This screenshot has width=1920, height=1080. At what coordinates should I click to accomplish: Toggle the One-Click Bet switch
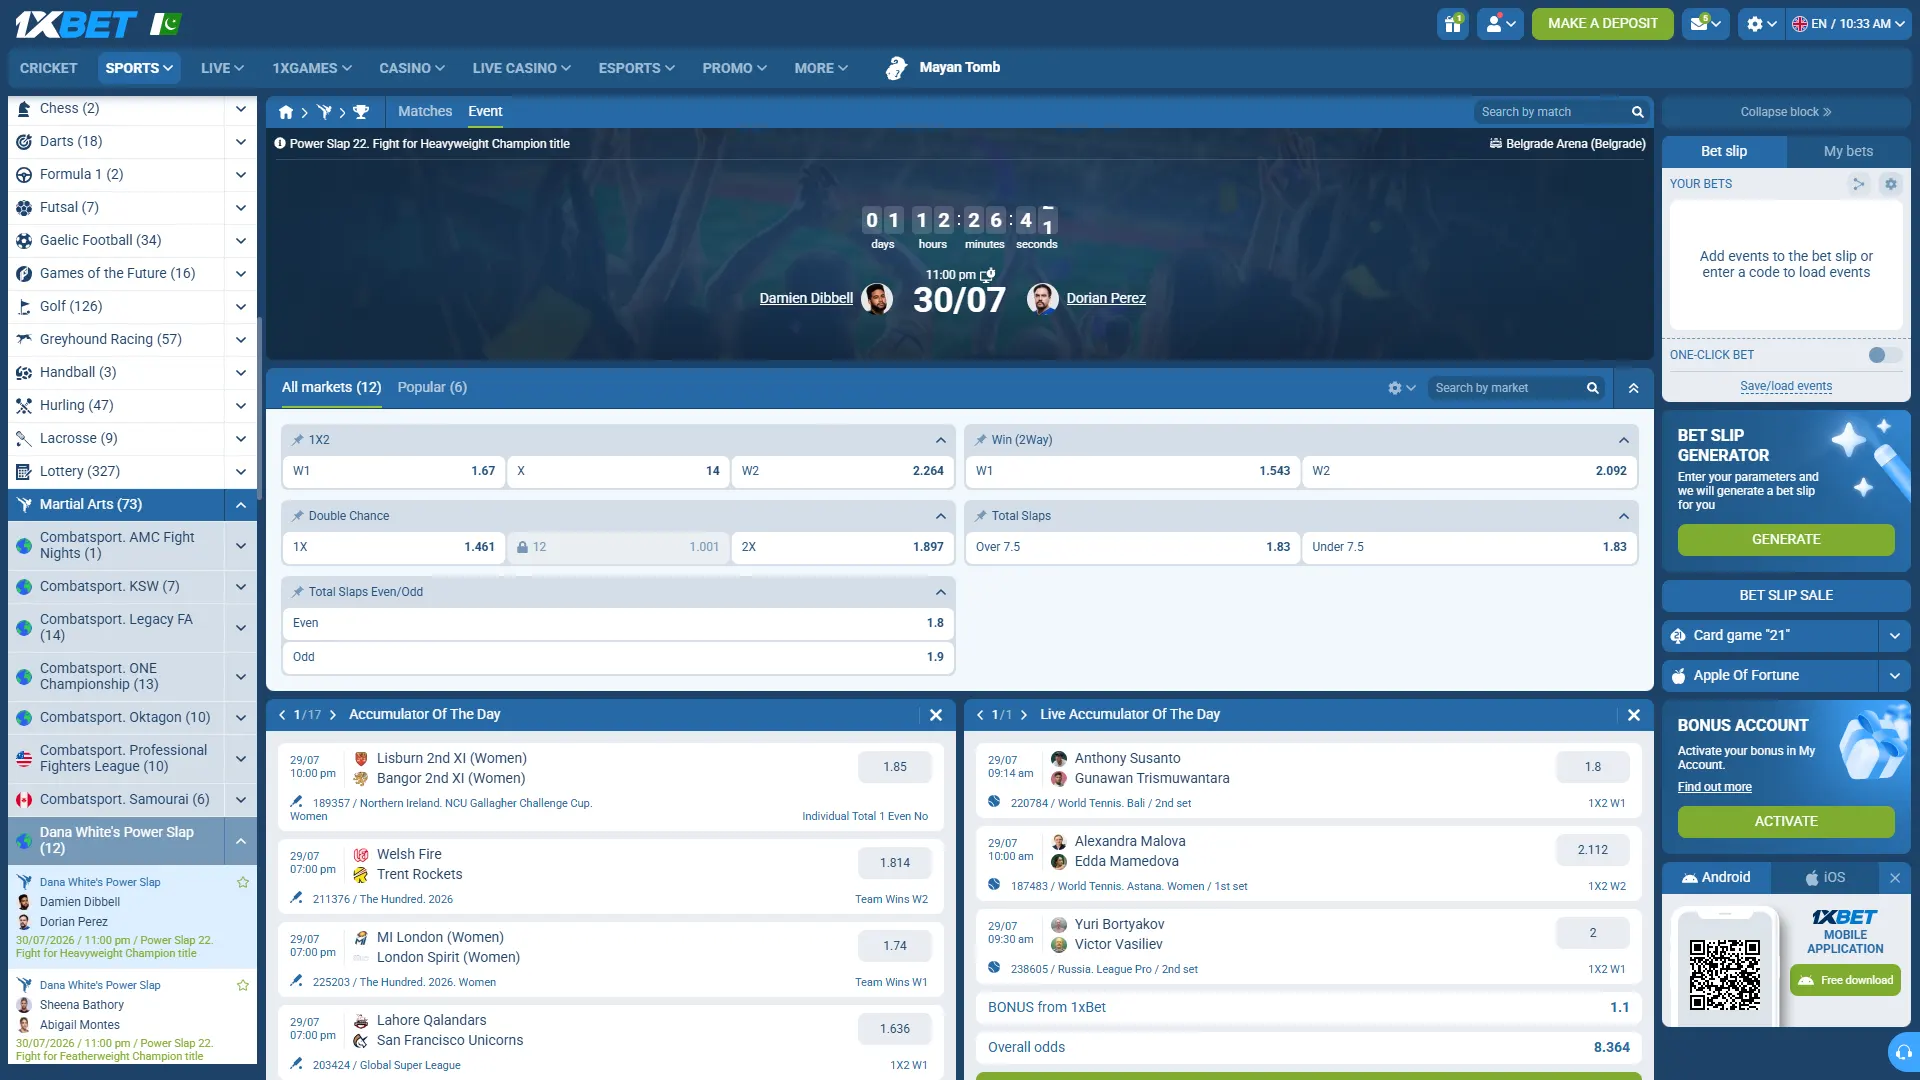(x=1884, y=355)
